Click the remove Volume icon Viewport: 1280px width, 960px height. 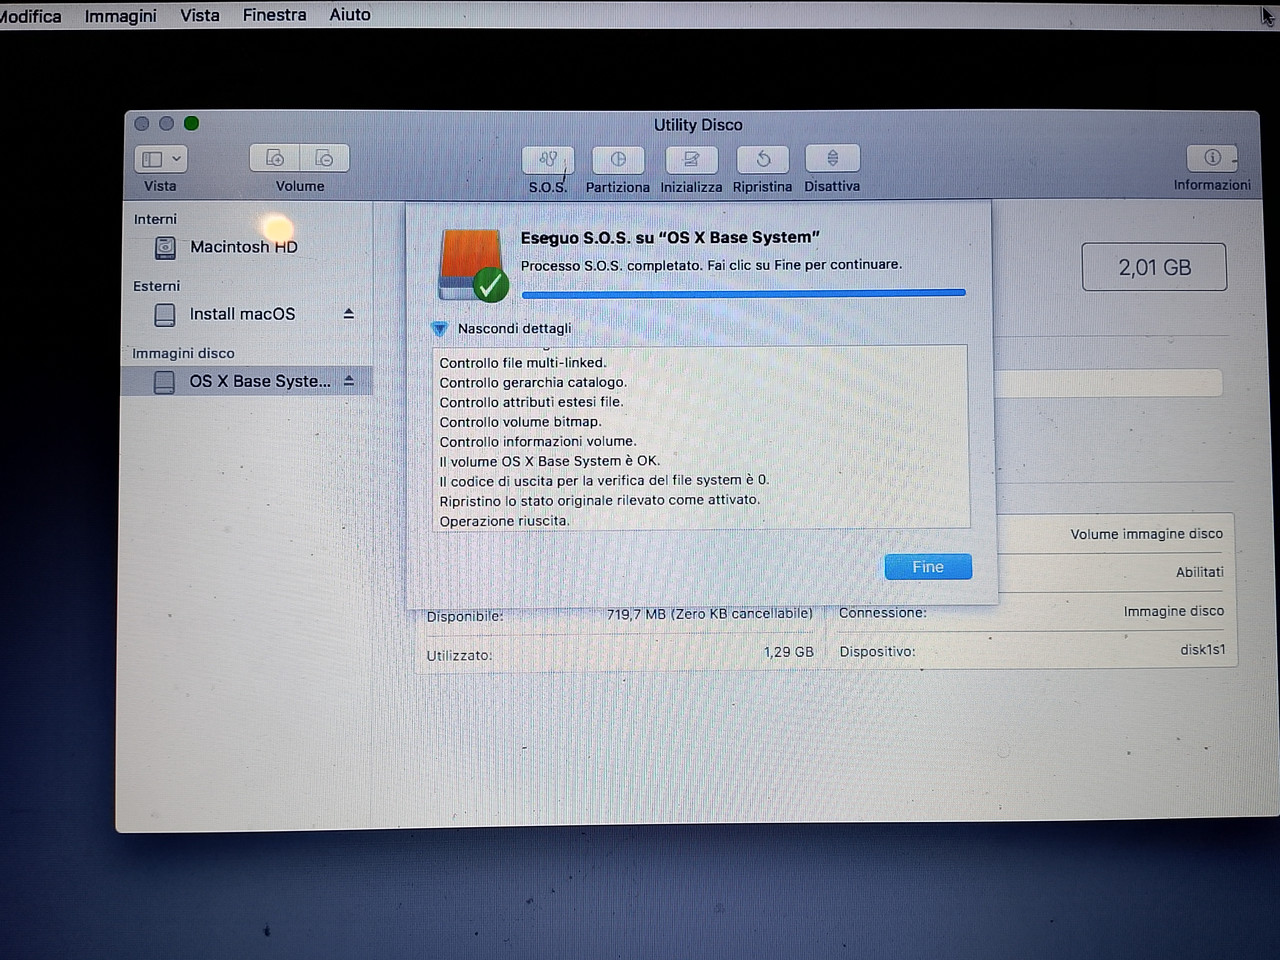coord(324,158)
